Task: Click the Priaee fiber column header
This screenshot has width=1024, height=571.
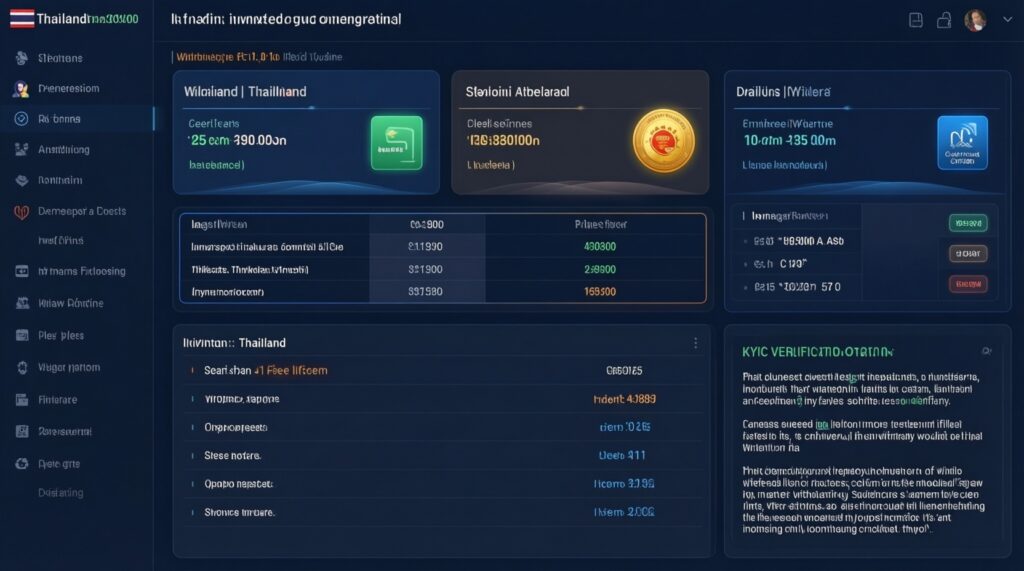Action: 601,225
